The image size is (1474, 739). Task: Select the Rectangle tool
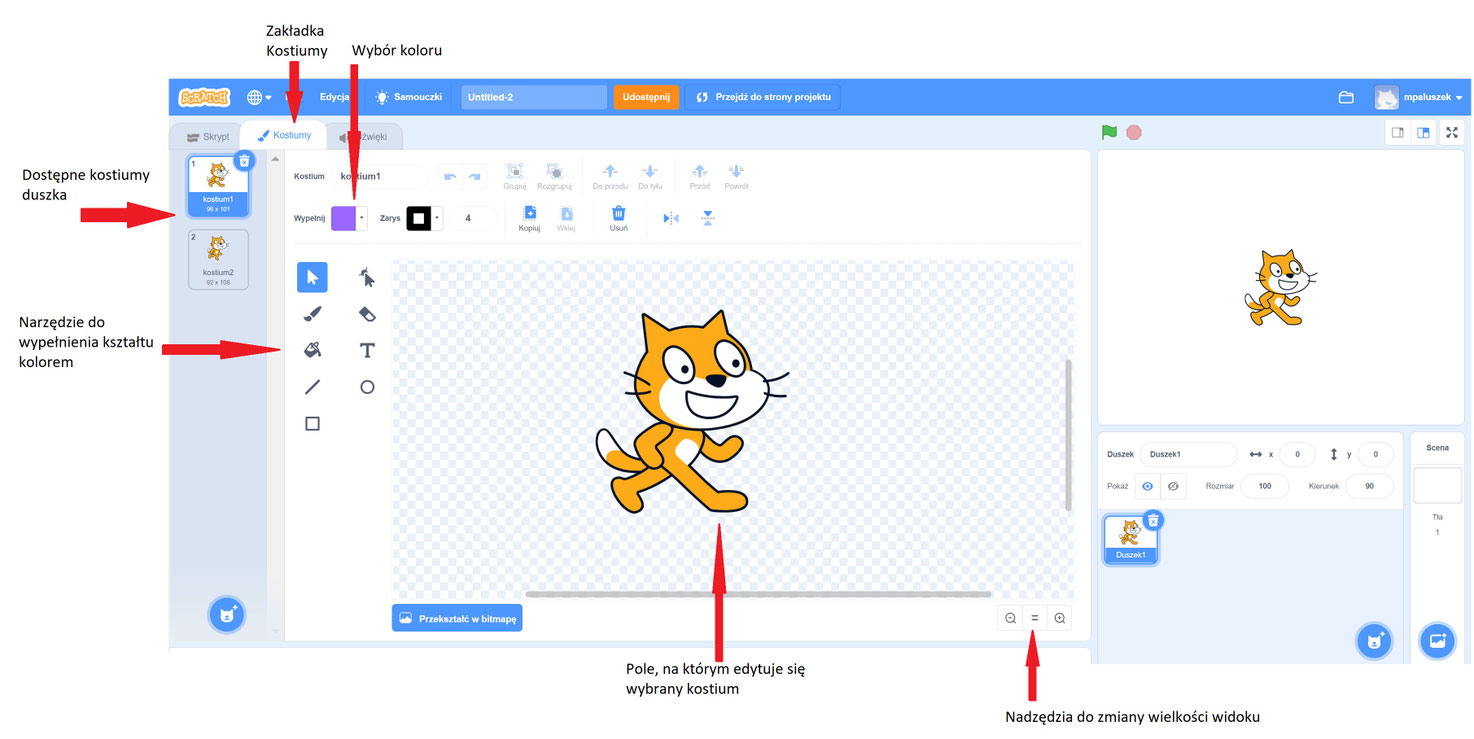[x=311, y=422]
